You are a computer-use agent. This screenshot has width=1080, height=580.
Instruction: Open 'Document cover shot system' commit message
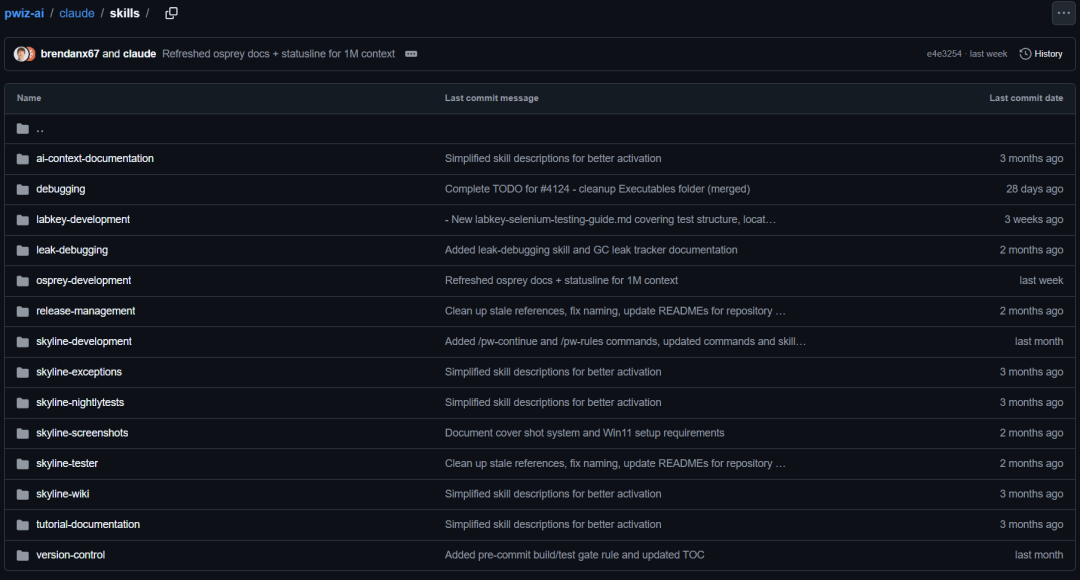[585, 433]
